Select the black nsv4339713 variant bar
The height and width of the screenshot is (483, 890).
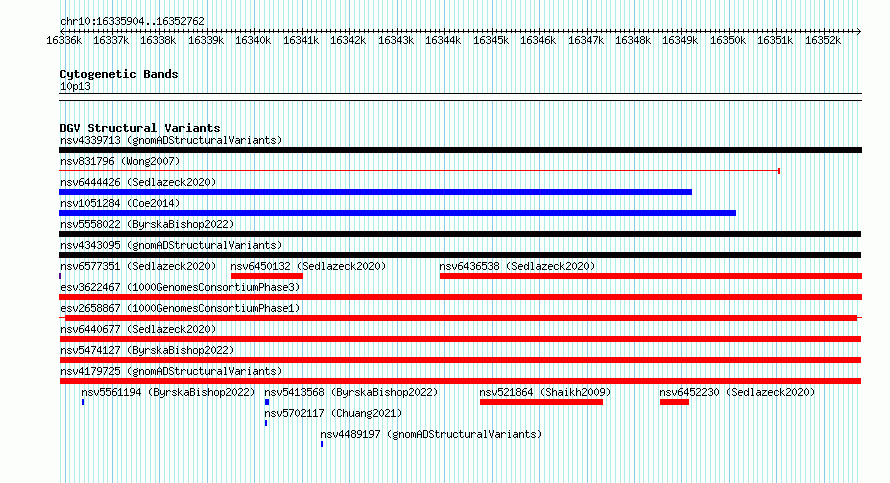460,150
